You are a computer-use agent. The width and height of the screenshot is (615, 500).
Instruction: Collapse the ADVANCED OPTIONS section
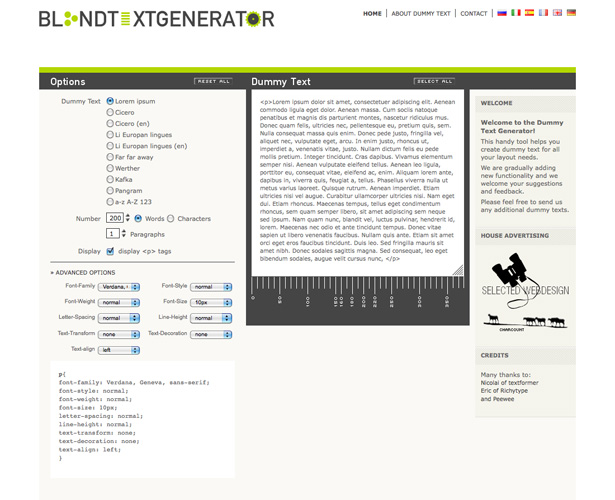[83, 273]
